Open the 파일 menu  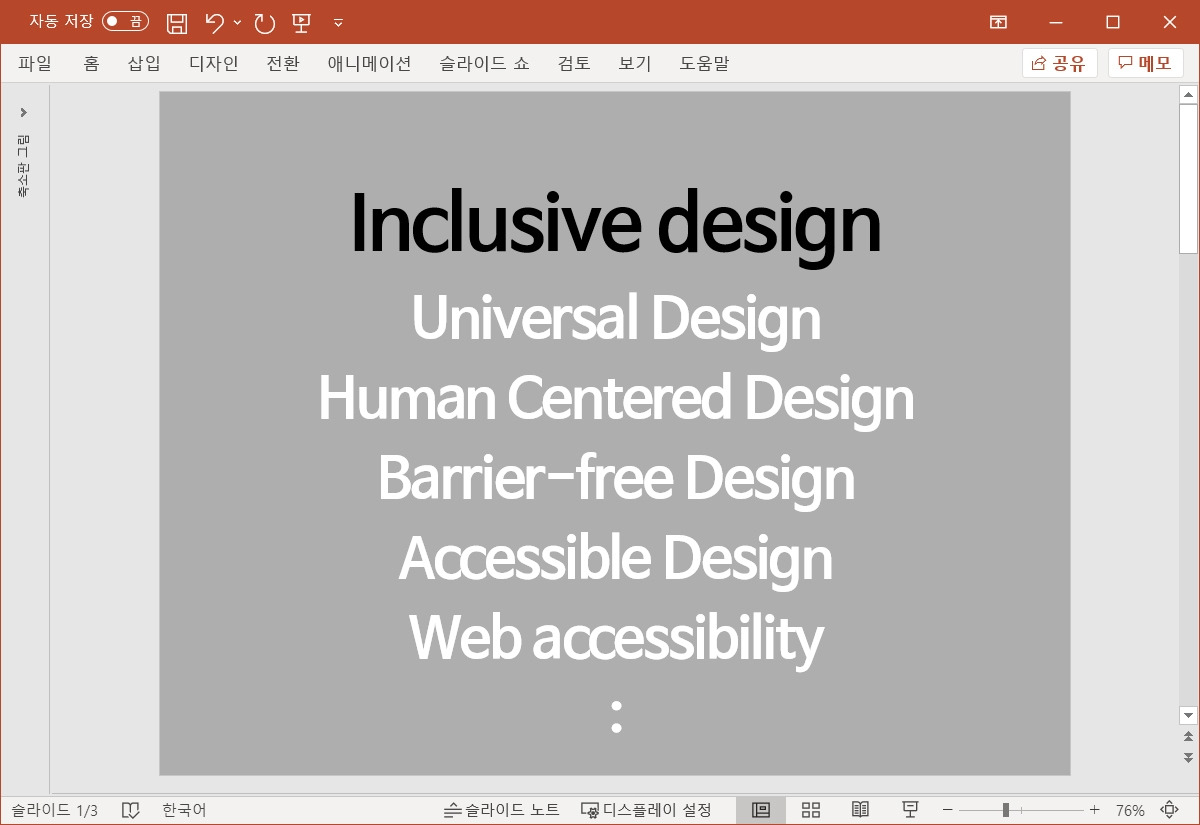[35, 64]
